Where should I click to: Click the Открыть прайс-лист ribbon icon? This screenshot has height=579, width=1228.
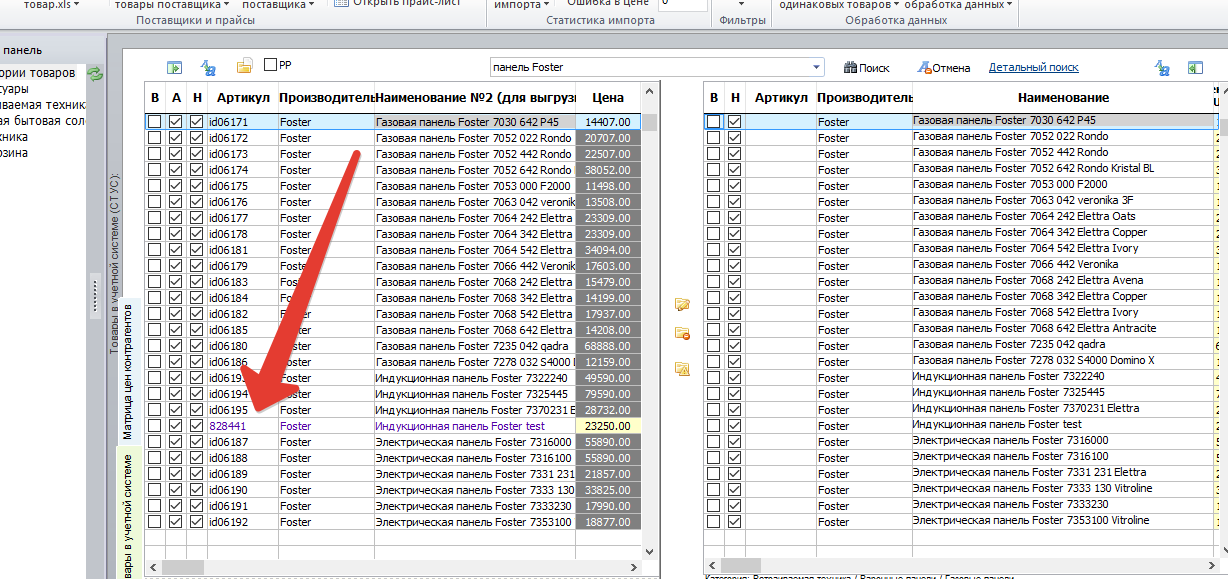[341, 4]
